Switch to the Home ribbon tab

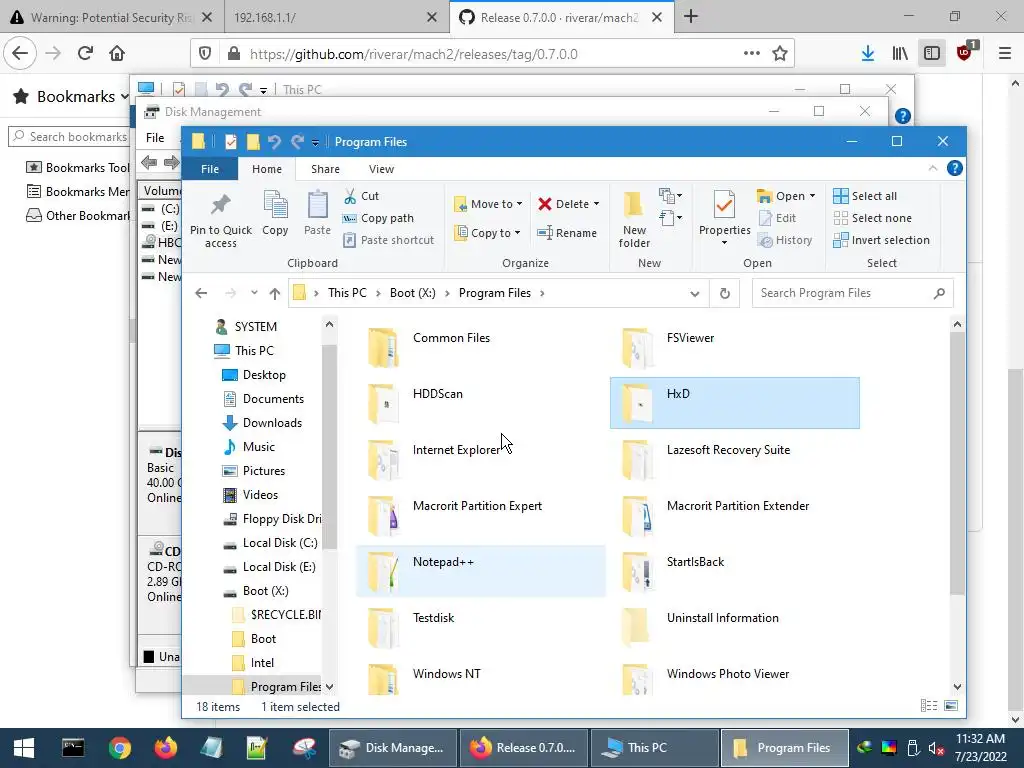[266, 168]
